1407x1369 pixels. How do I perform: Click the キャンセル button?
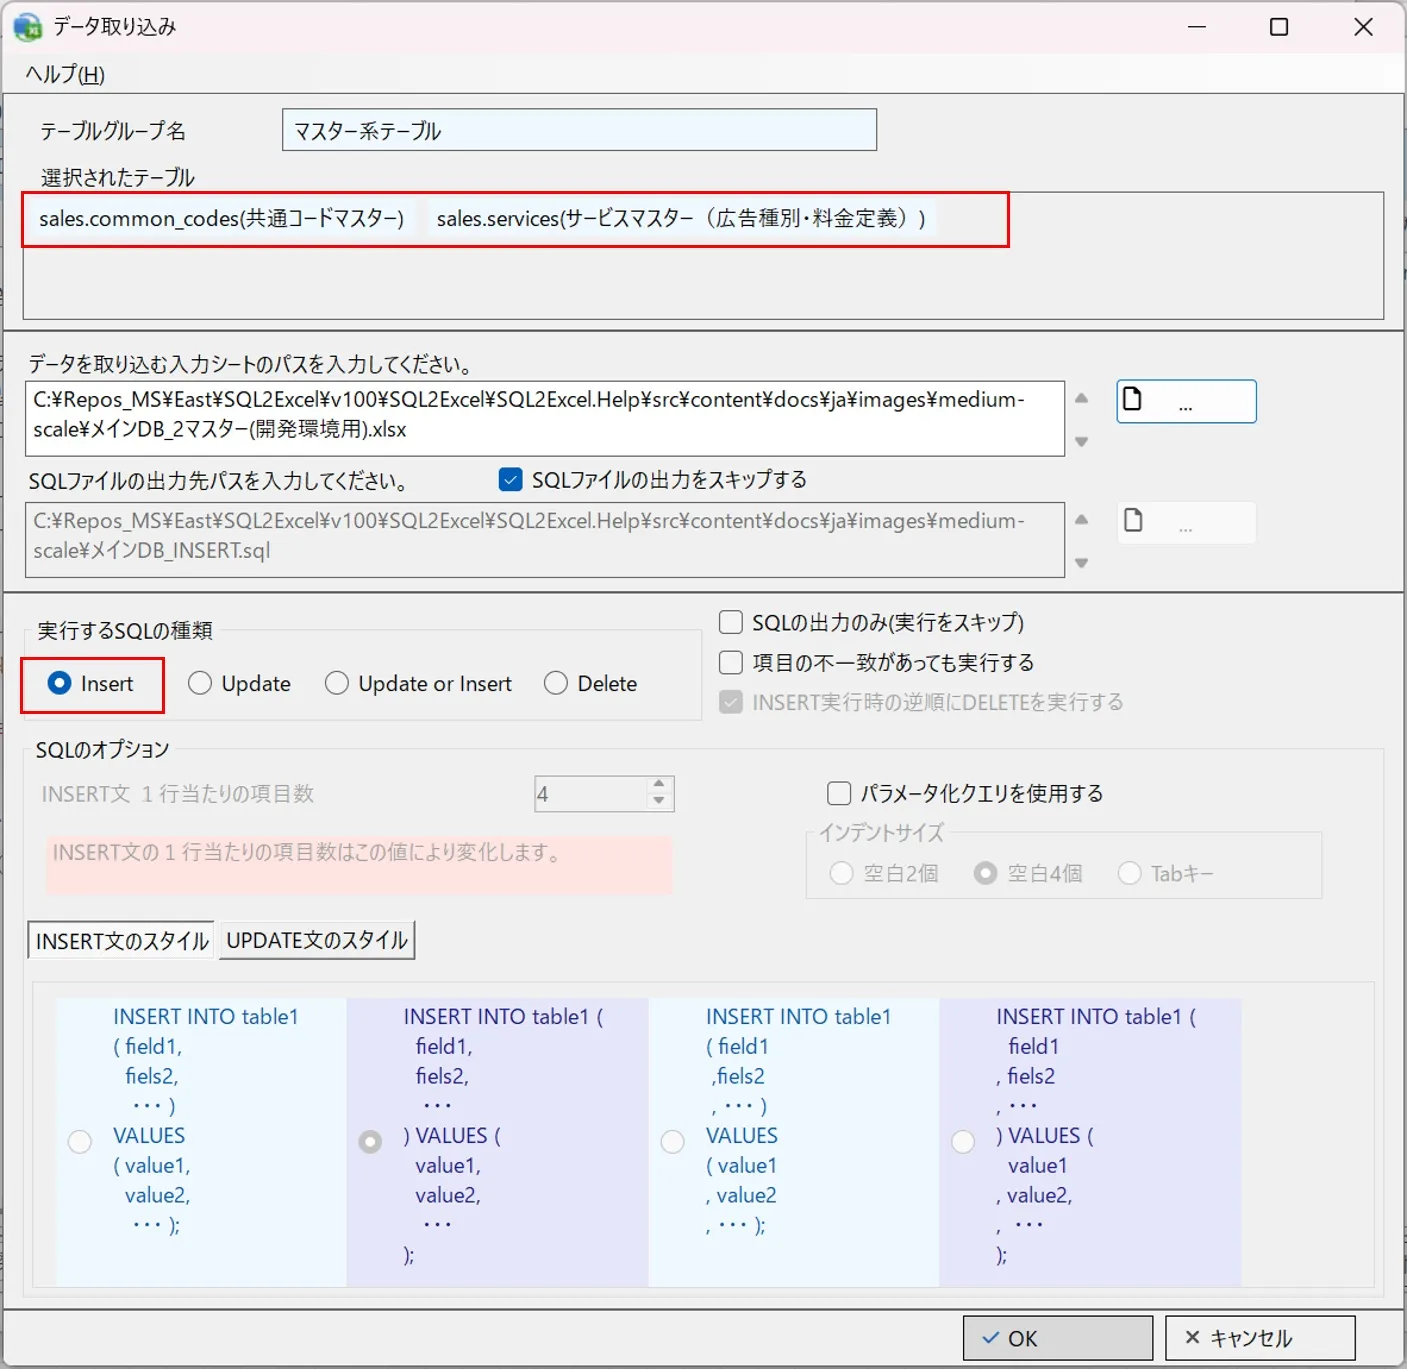click(1260, 1338)
